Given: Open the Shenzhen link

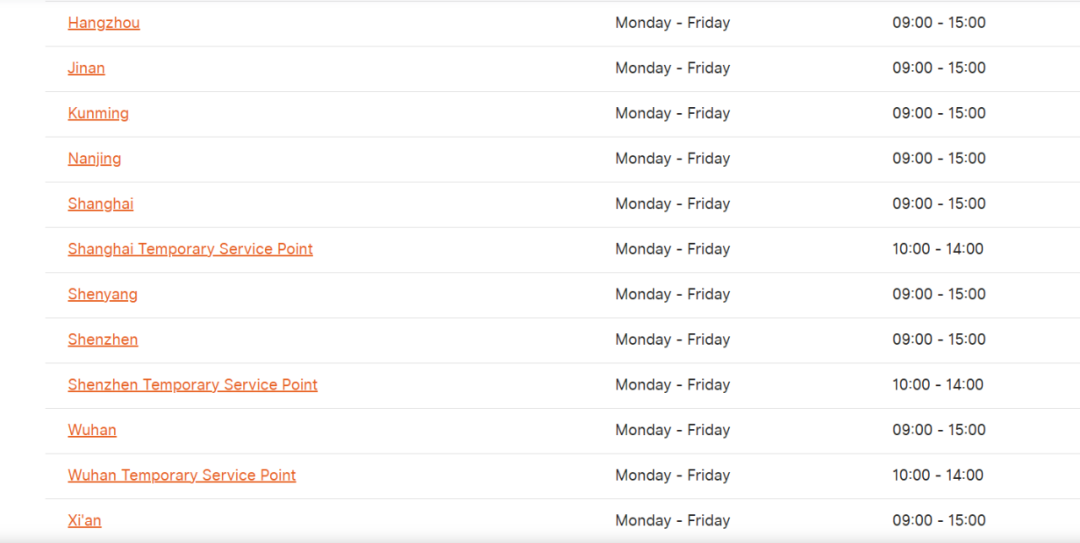Looking at the screenshot, I should pyautogui.click(x=103, y=340).
